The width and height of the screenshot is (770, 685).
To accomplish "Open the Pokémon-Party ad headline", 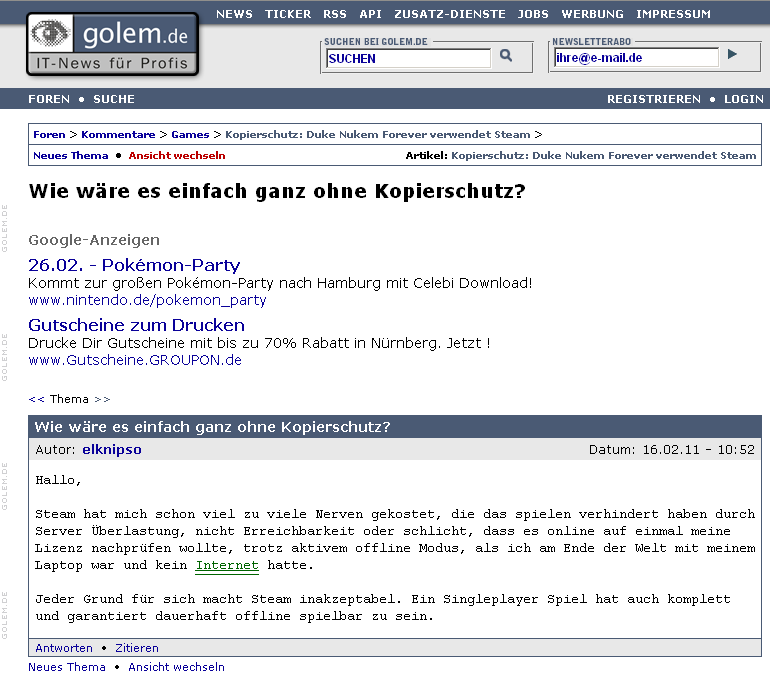I will (134, 265).
